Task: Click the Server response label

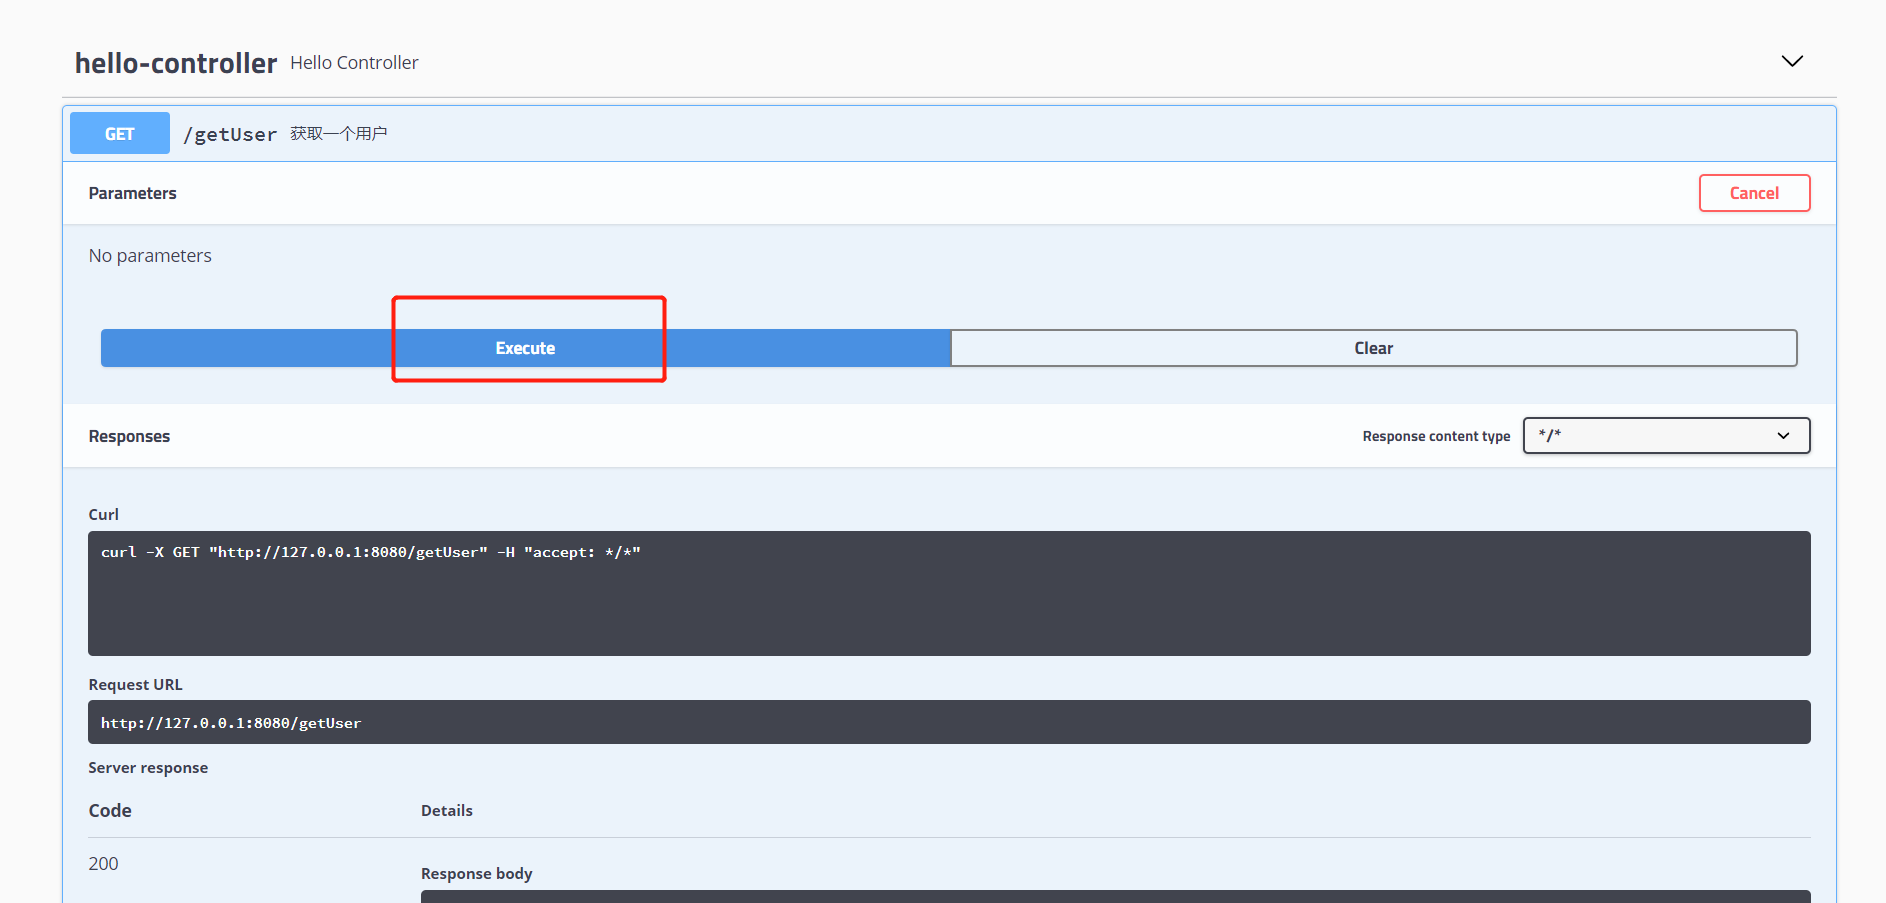Action: point(148,768)
